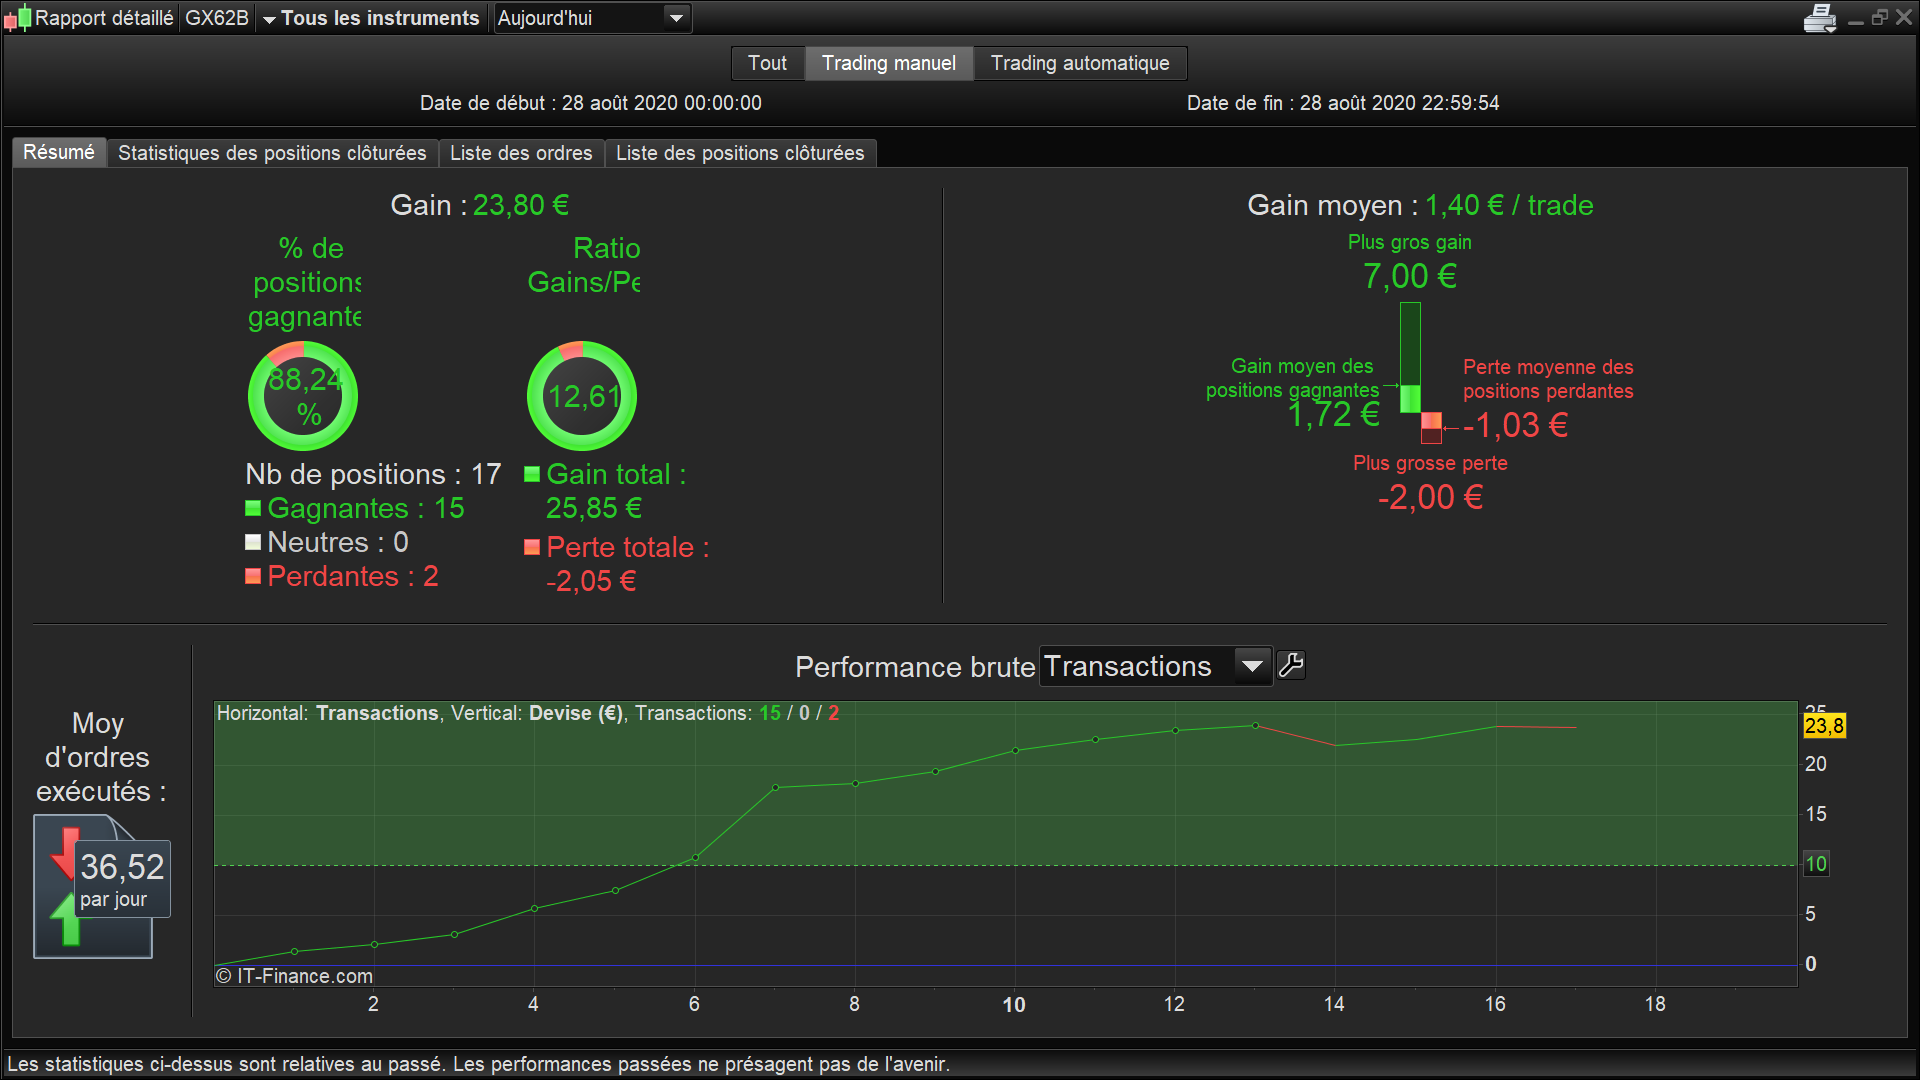Select the Trading manuel filter
The width and height of the screenshot is (1920, 1080).
[888, 63]
